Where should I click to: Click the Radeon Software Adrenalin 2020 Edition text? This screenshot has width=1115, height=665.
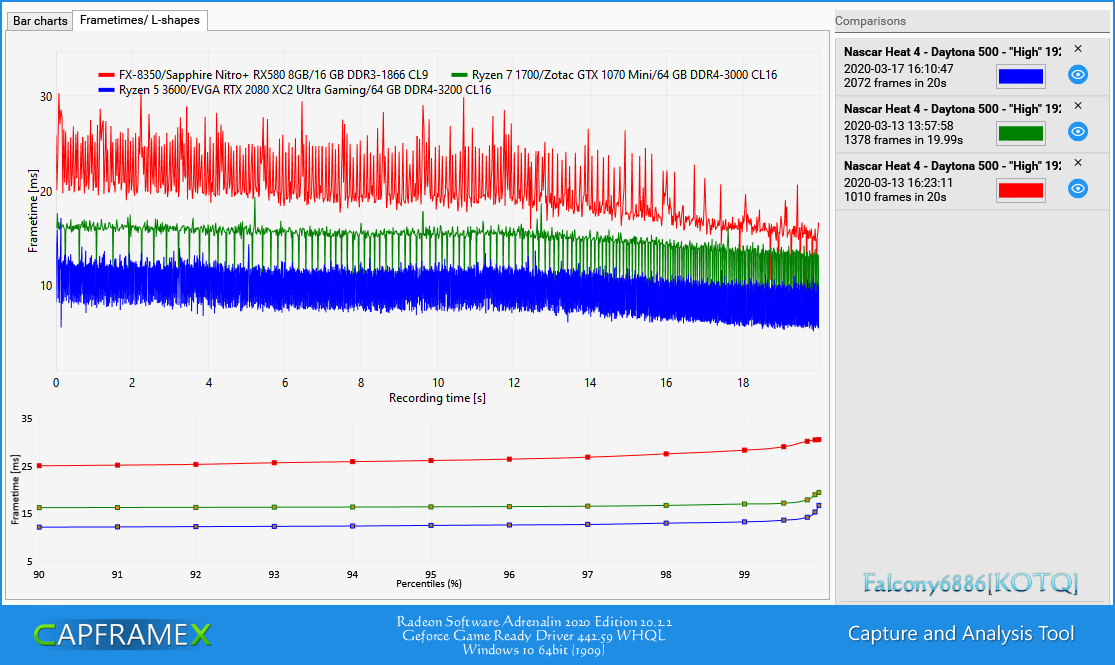coord(534,622)
